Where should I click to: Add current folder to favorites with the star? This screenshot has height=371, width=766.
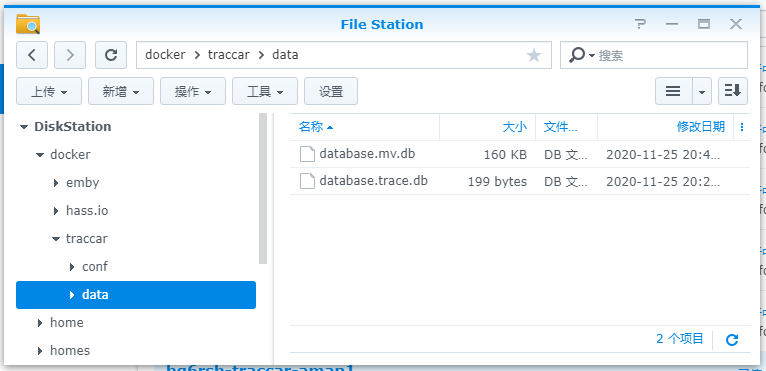click(533, 55)
